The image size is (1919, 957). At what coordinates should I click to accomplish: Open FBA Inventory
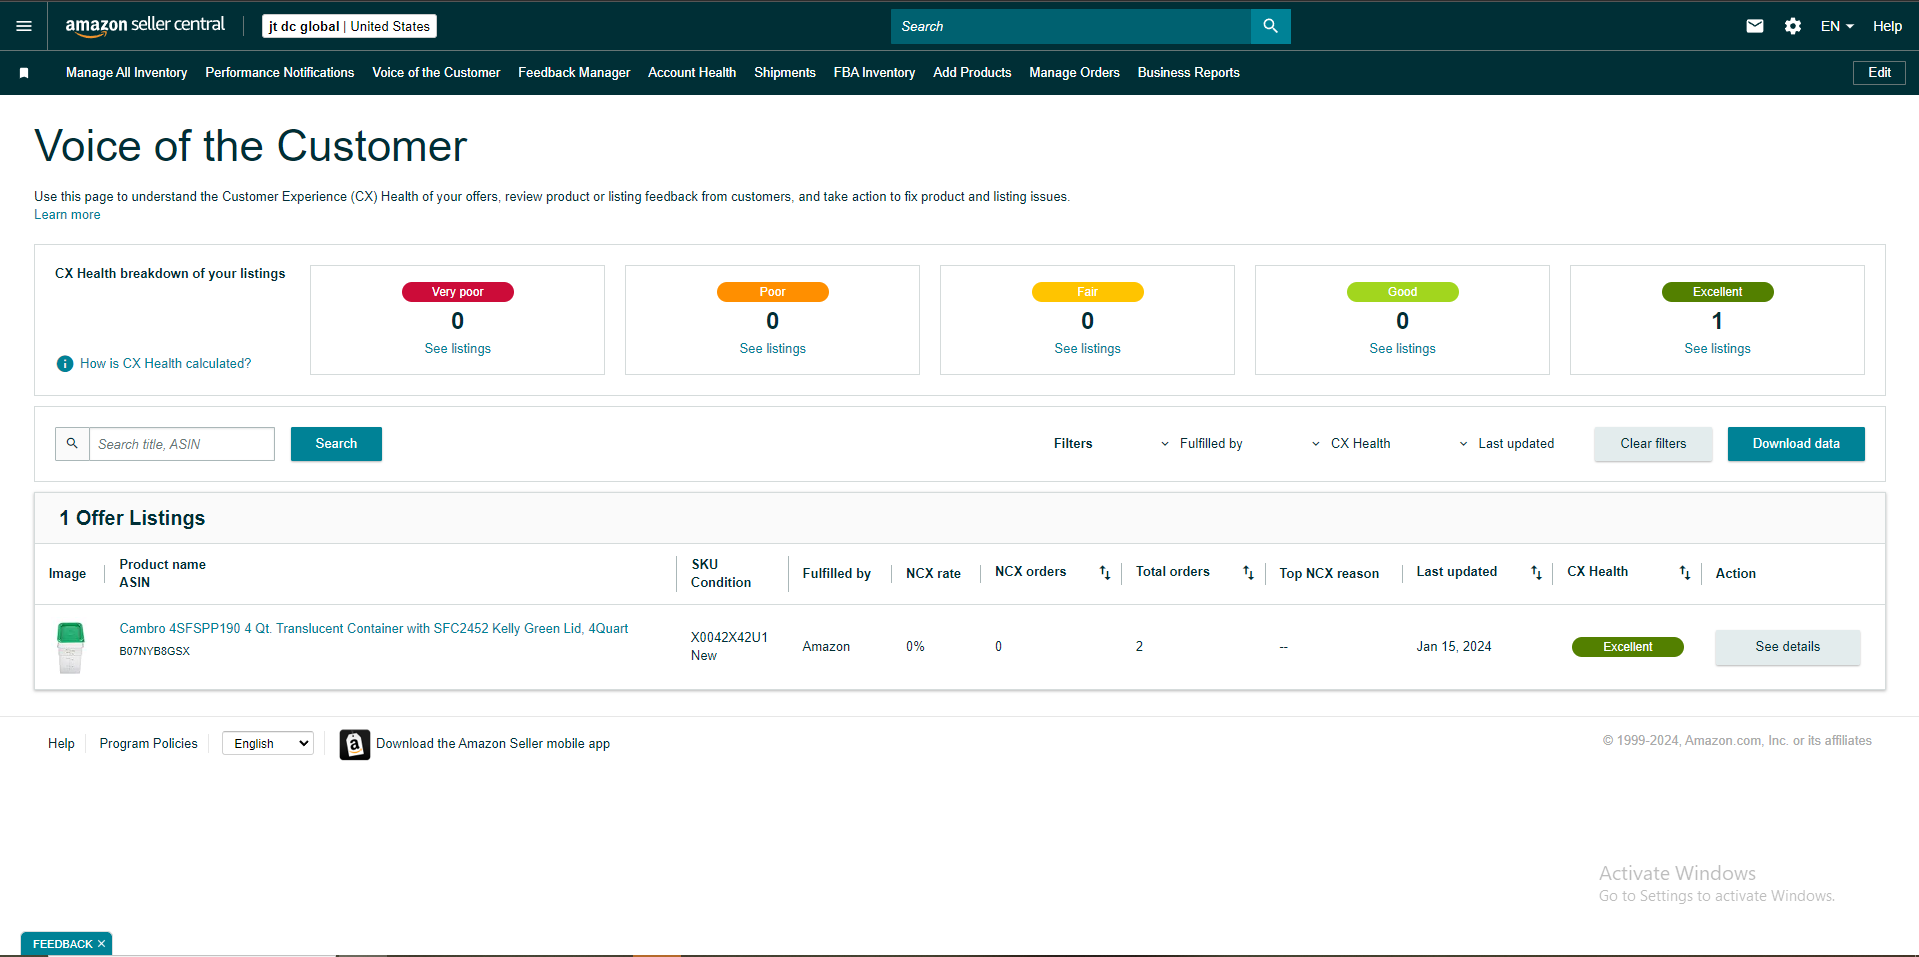(x=875, y=73)
